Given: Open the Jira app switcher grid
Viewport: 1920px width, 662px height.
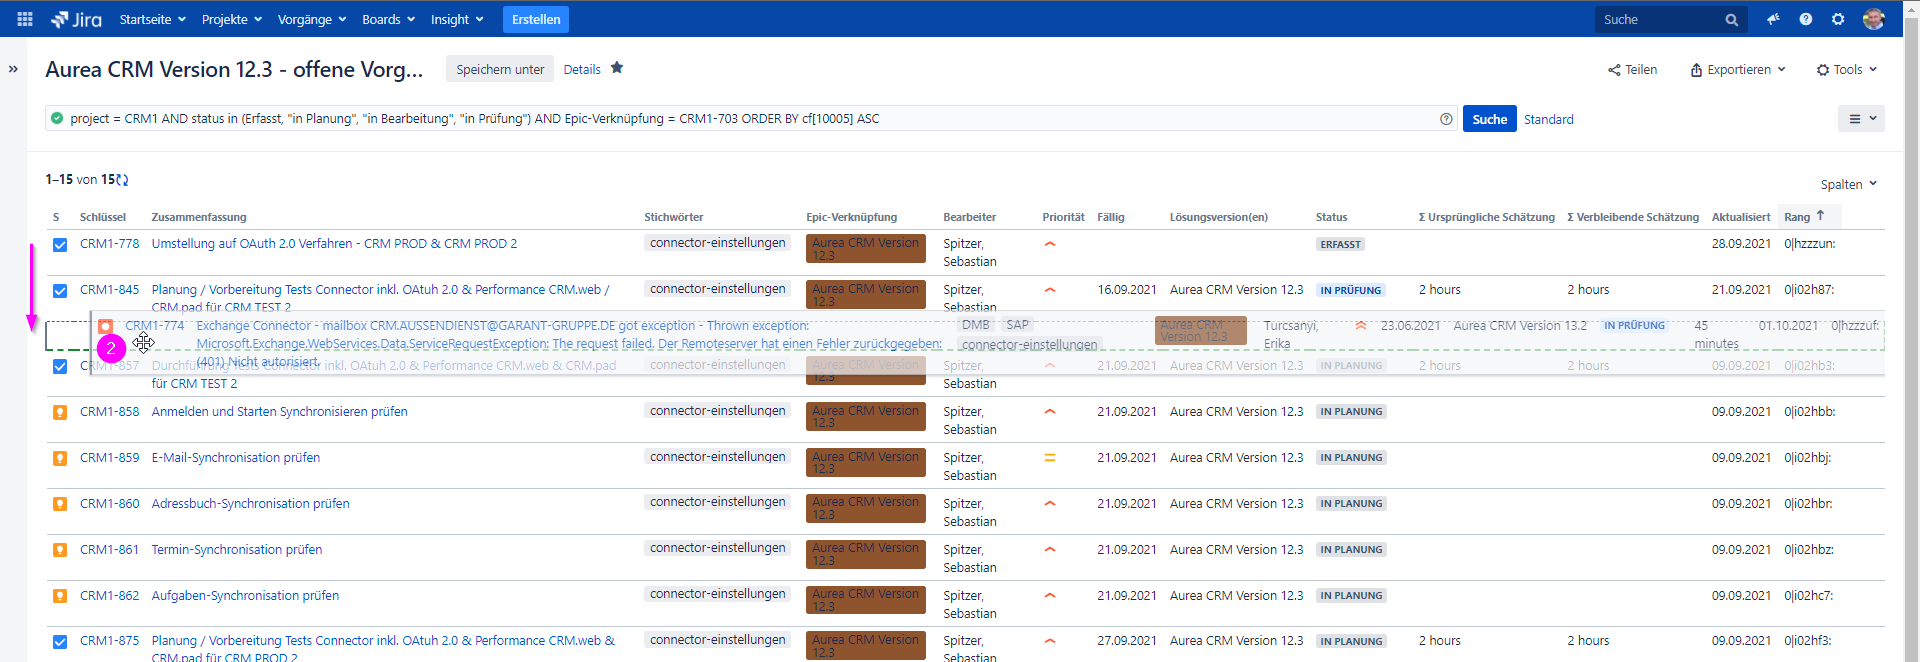Looking at the screenshot, I should pos(25,19).
